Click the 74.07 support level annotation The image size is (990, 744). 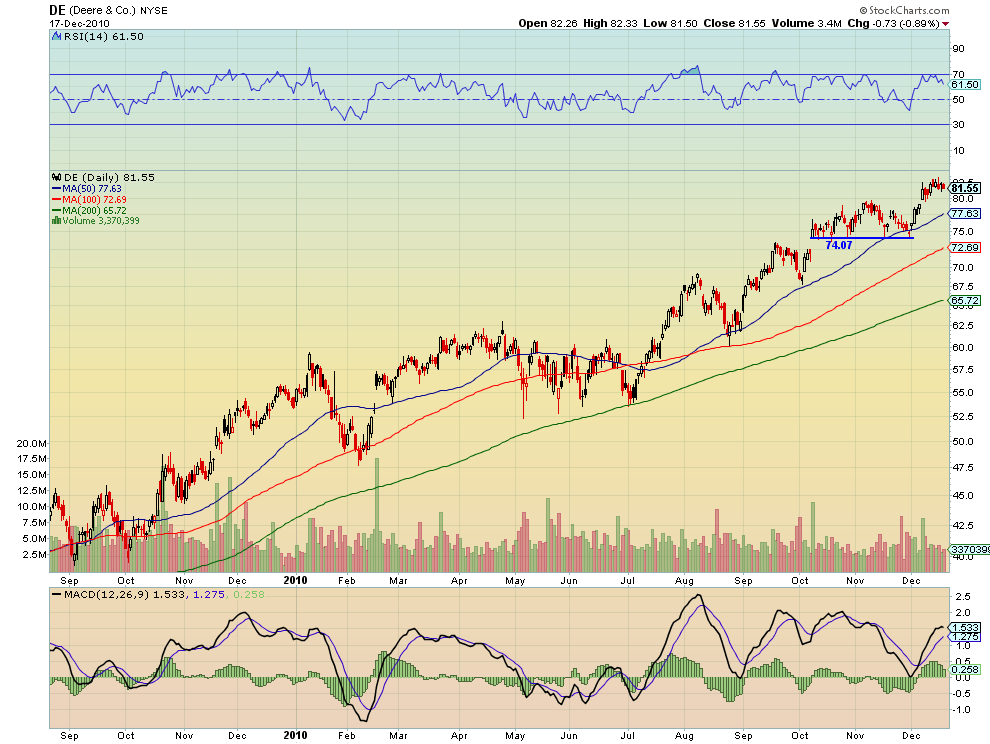(838, 245)
